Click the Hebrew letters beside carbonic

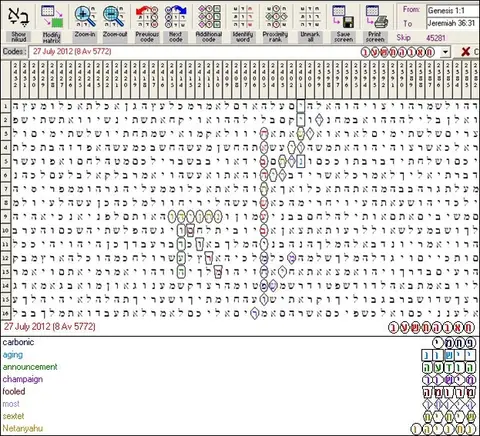454,343
